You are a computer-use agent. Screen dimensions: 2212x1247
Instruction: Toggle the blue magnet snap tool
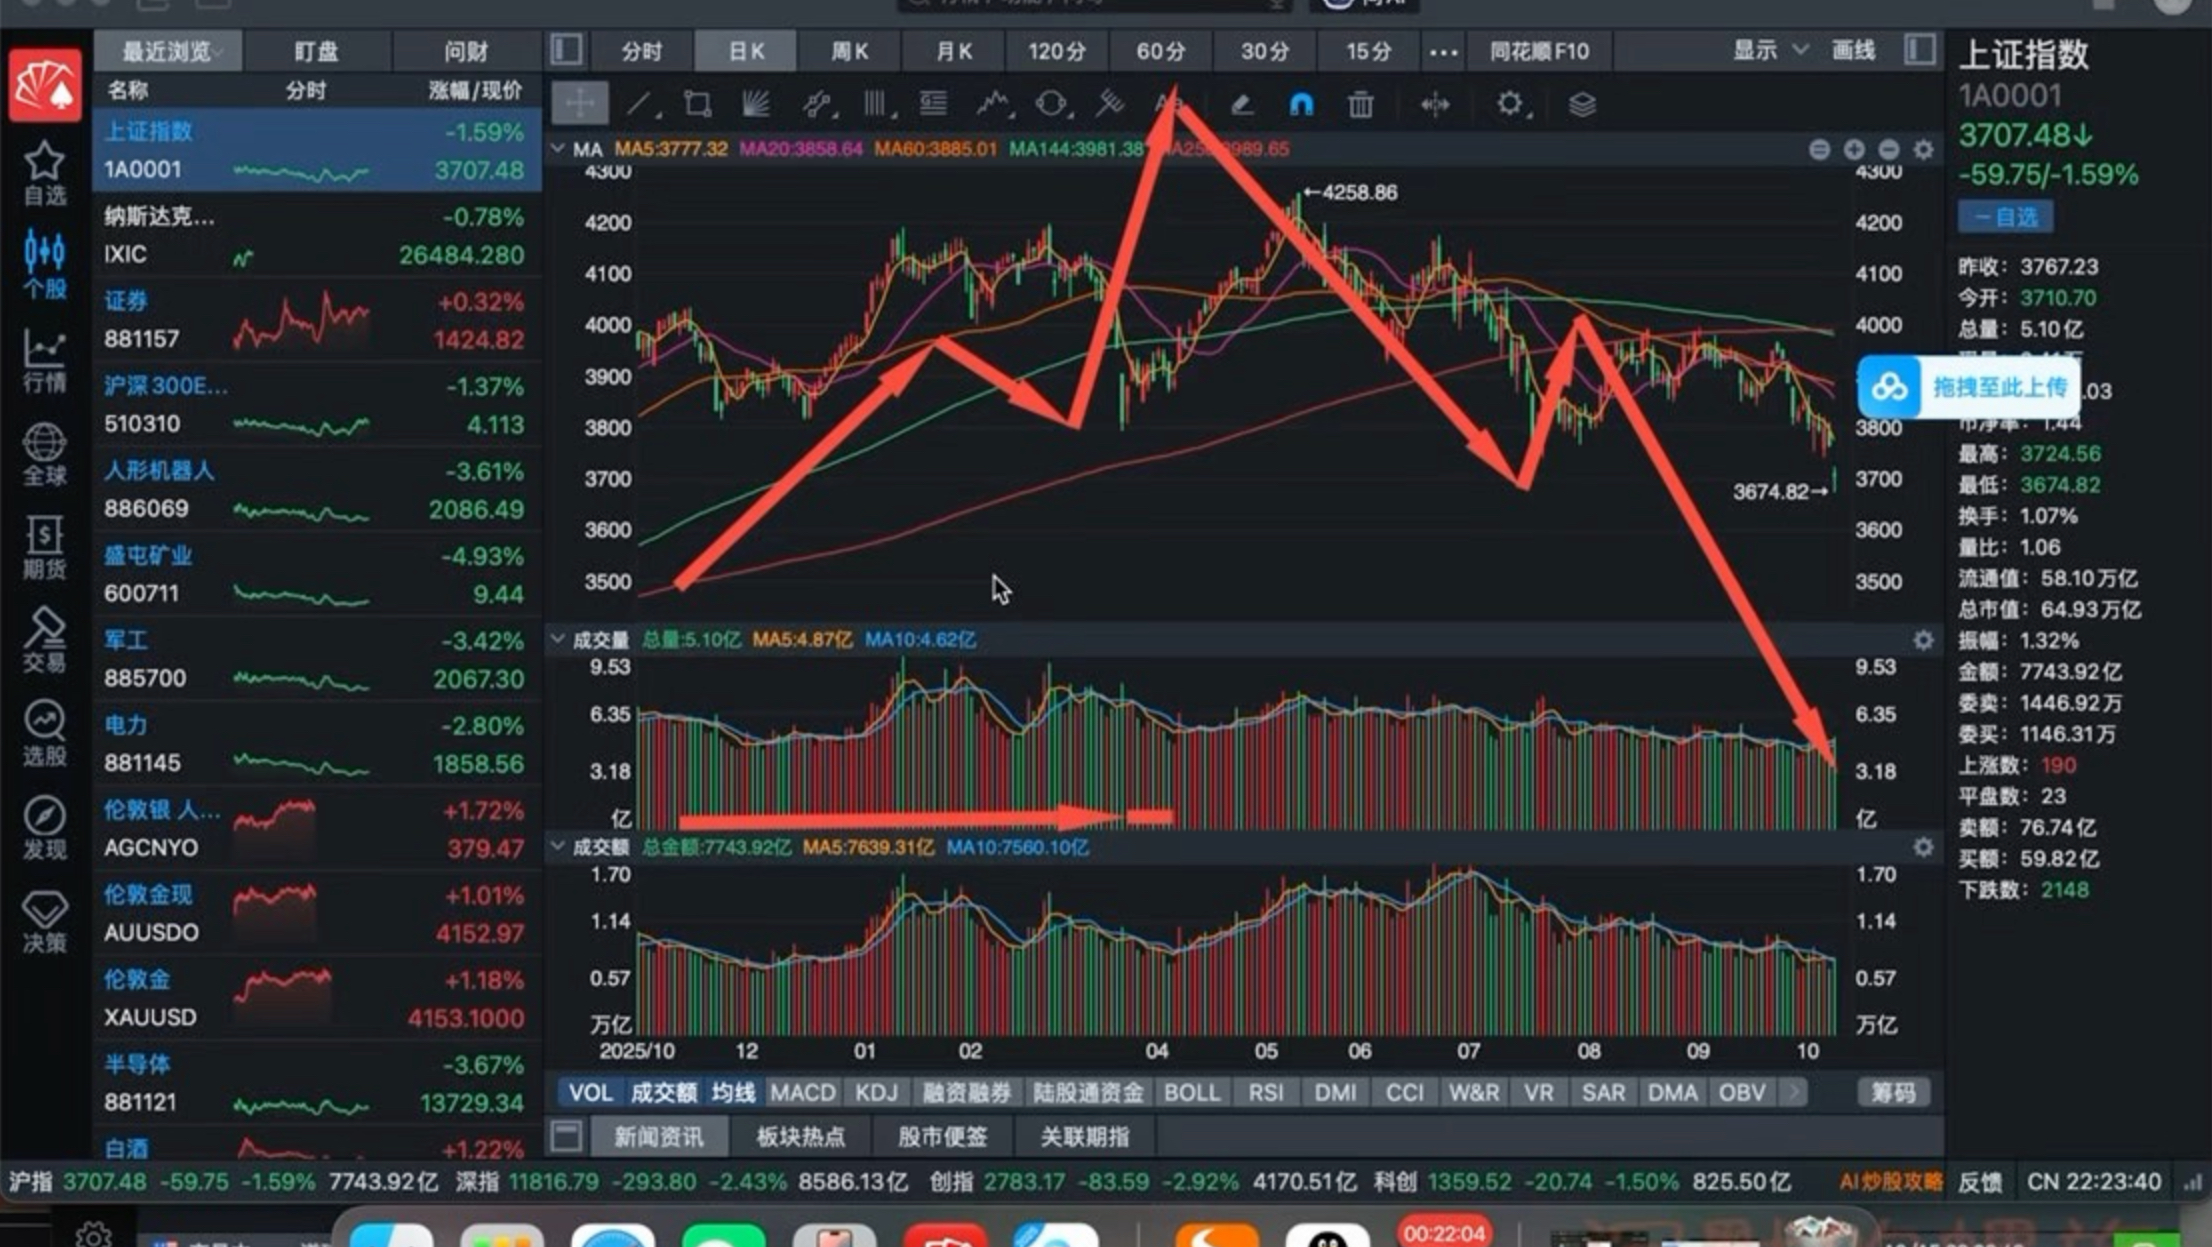pyautogui.click(x=1301, y=104)
